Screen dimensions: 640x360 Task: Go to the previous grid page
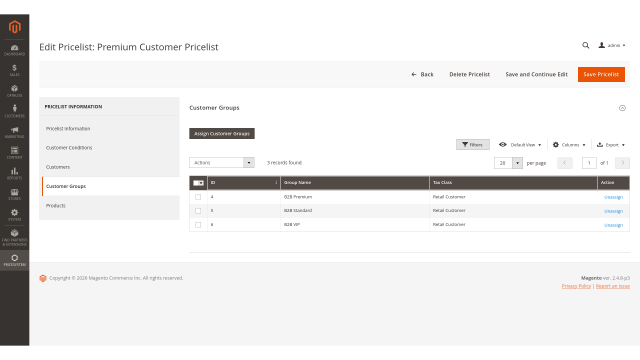565,163
